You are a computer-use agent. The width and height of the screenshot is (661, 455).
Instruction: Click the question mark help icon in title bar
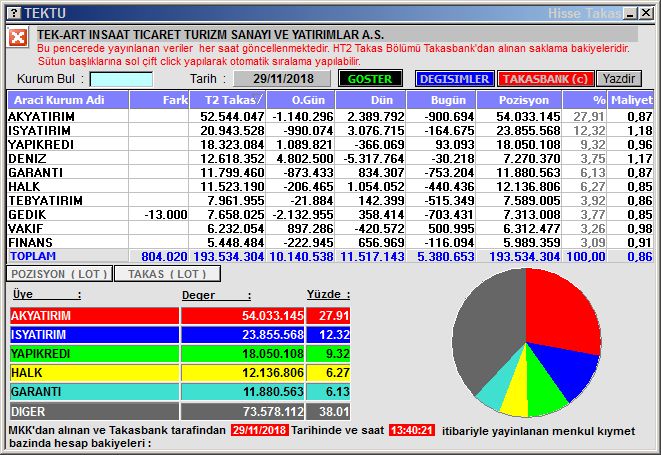click(13, 13)
